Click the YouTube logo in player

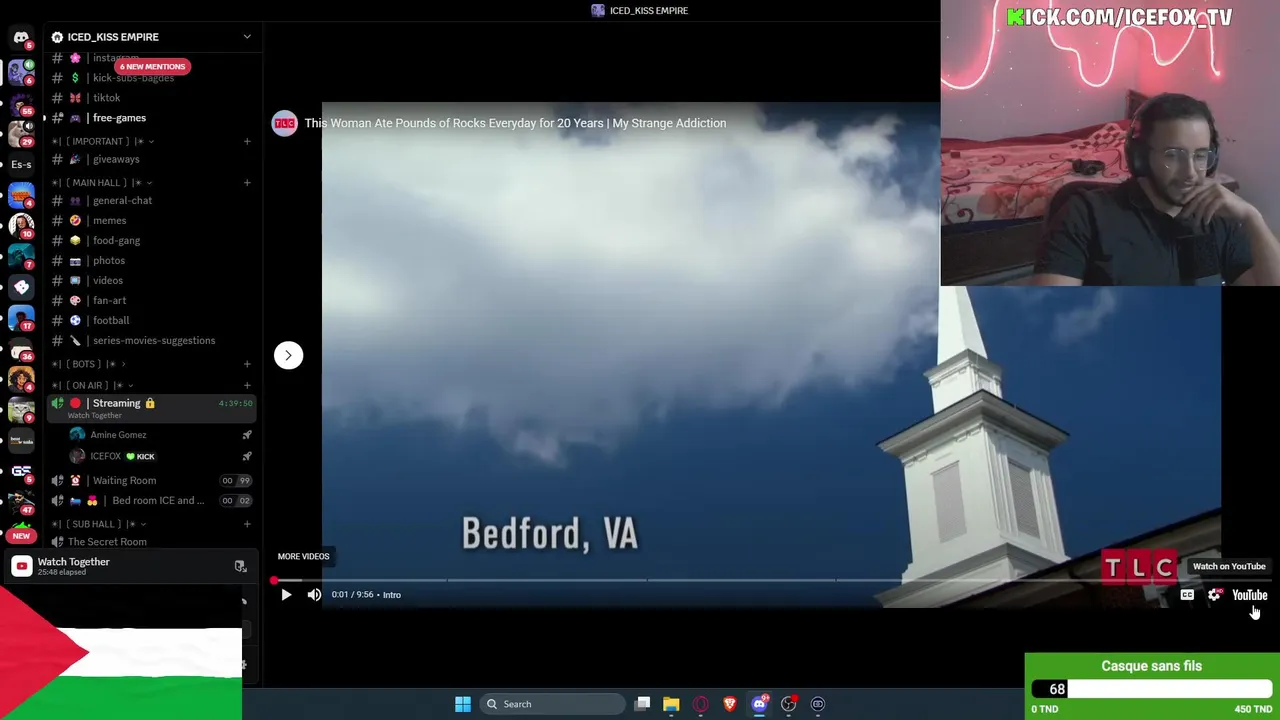pos(1250,595)
